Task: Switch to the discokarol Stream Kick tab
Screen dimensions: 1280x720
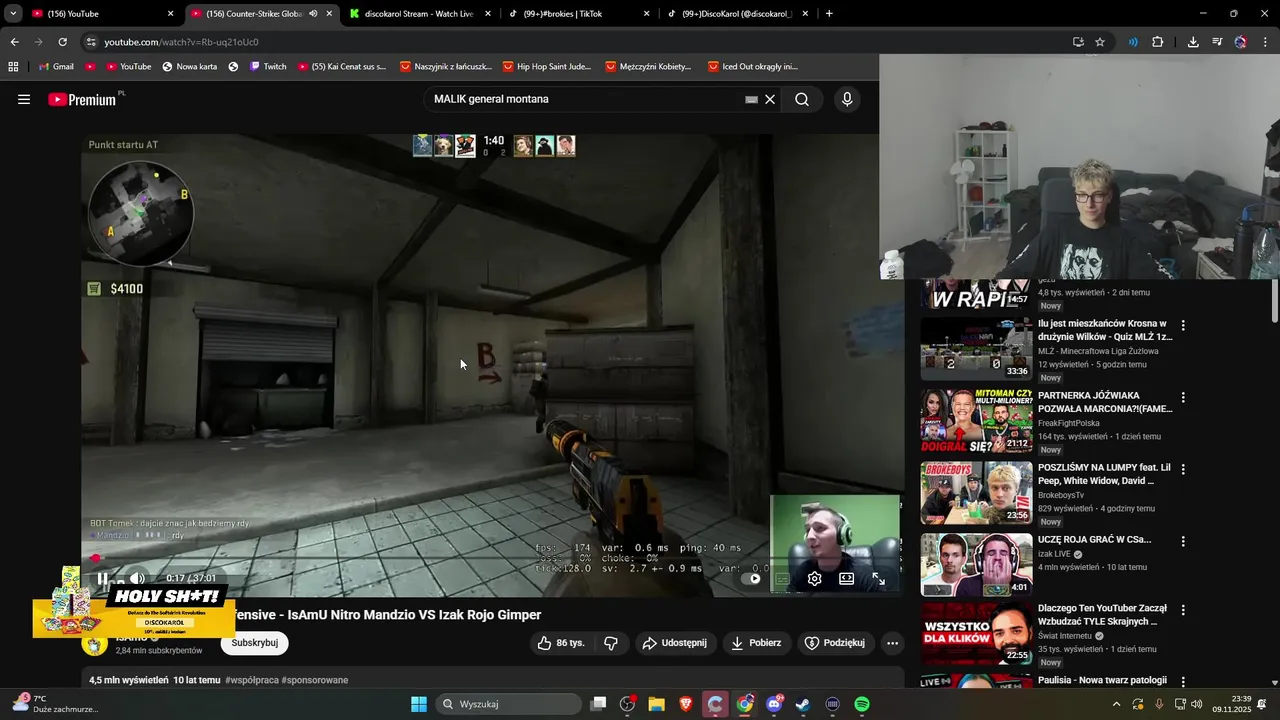Action: pos(420,14)
